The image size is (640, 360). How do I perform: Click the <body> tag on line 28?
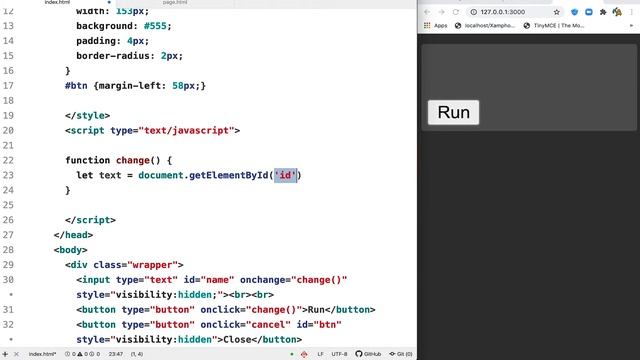click(x=71, y=250)
